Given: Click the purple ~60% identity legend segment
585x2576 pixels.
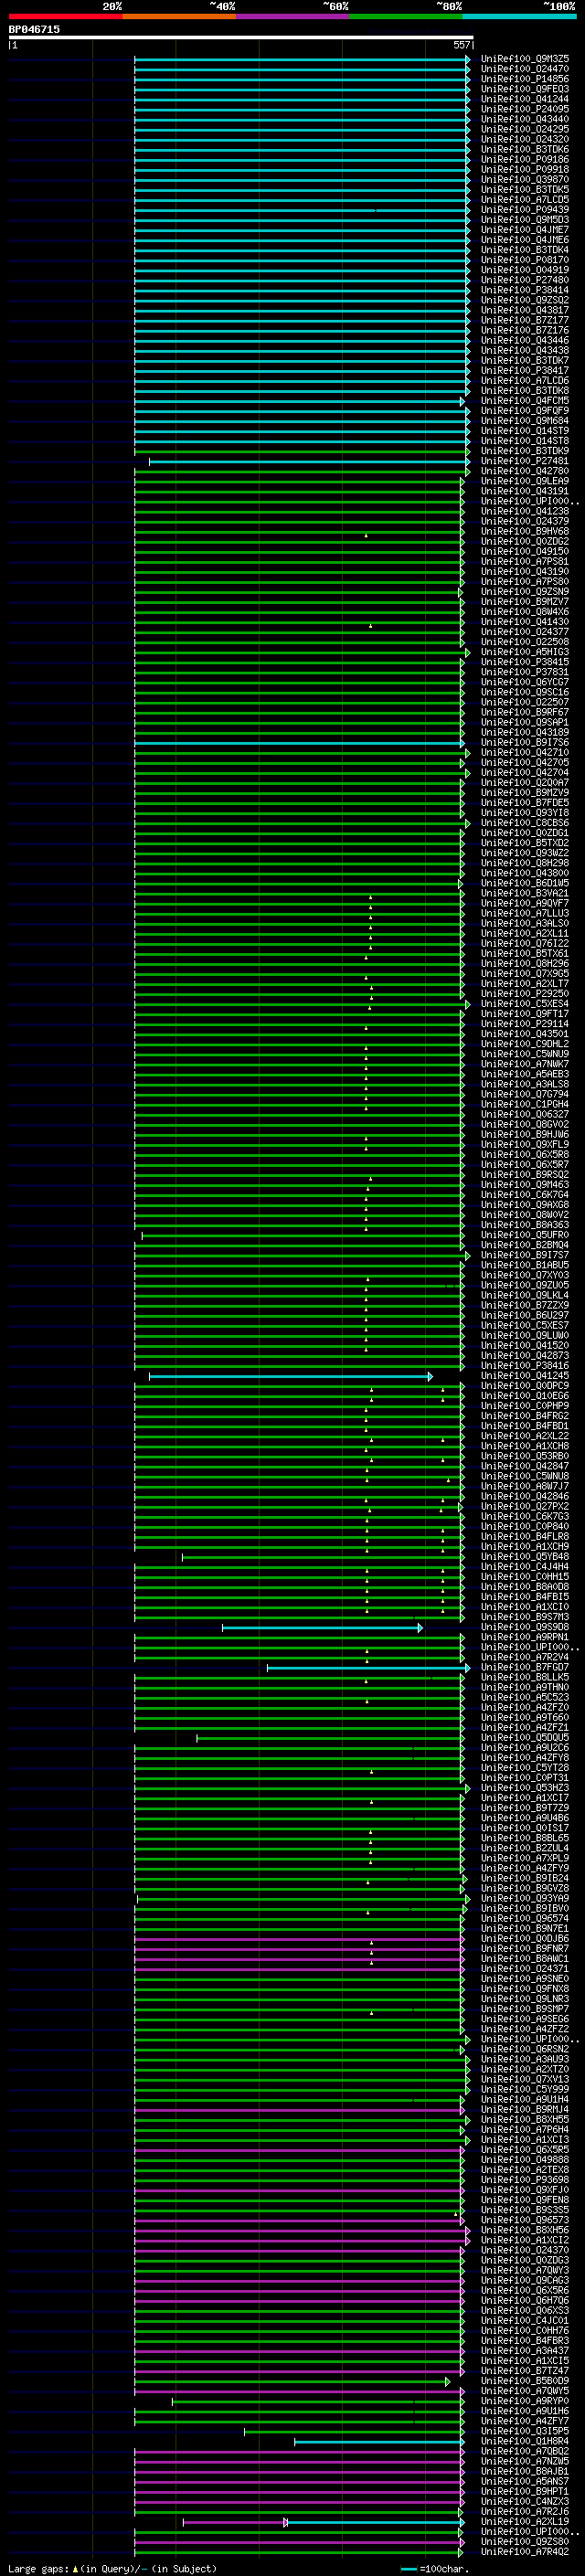Looking at the screenshot, I should coord(292,16).
